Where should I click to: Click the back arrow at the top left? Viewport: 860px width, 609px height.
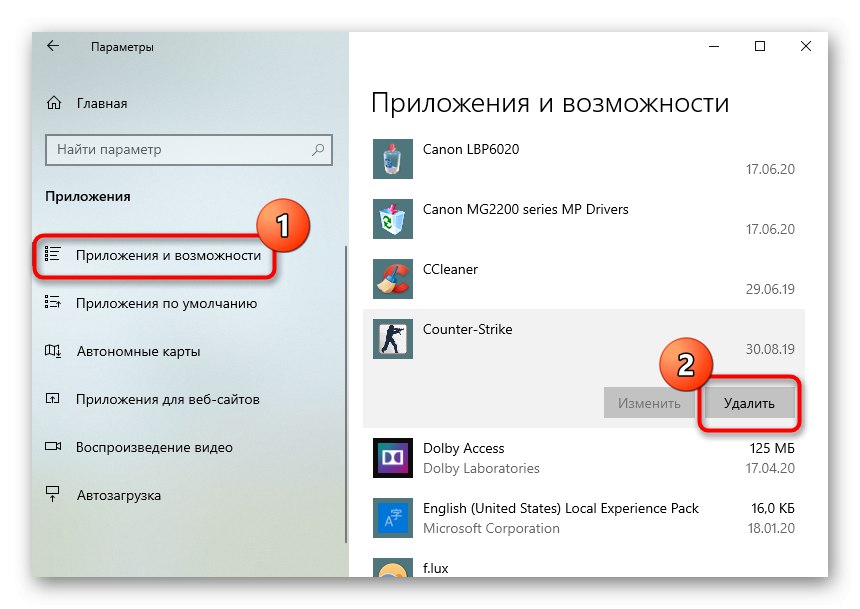point(52,46)
